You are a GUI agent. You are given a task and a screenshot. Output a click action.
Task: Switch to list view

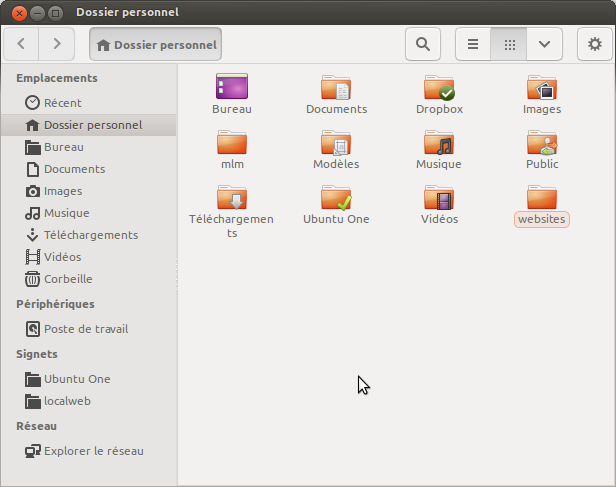[473, 44]
